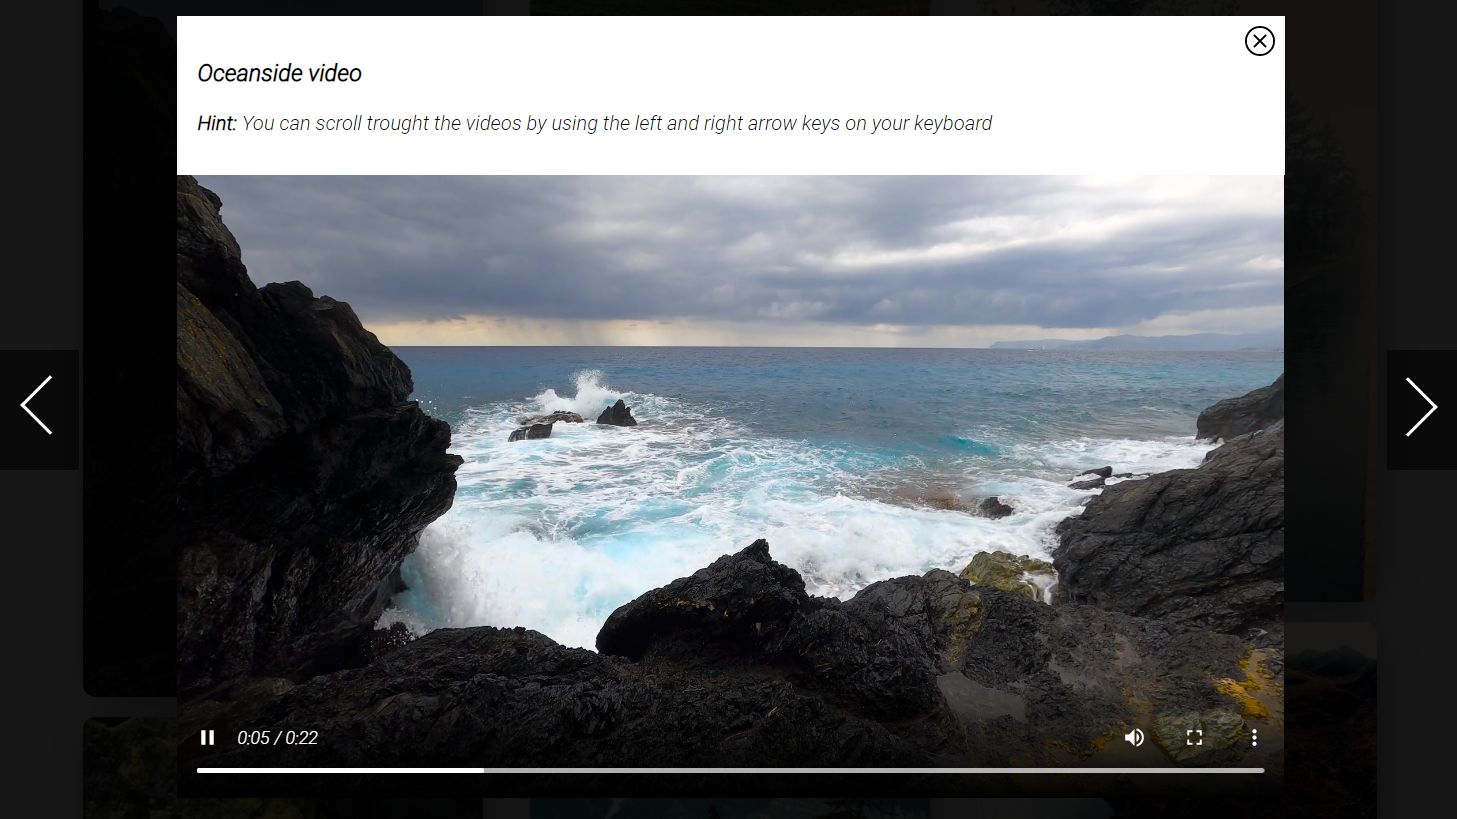Click the 0:05 / 0:22 time display
This screenshot has height=819, width=1457.
point(277,738)
